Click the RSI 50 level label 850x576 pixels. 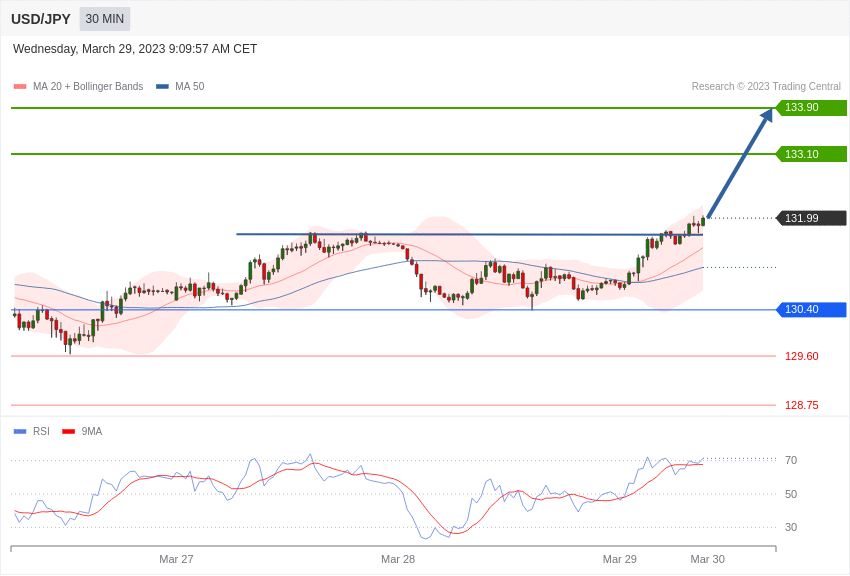click(791, 494)
